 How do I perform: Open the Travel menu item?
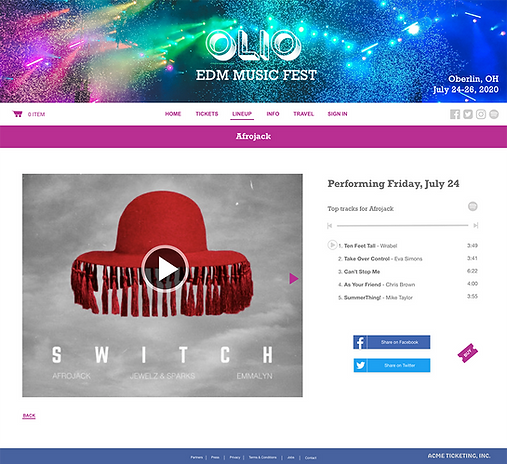tap(303, 114)
